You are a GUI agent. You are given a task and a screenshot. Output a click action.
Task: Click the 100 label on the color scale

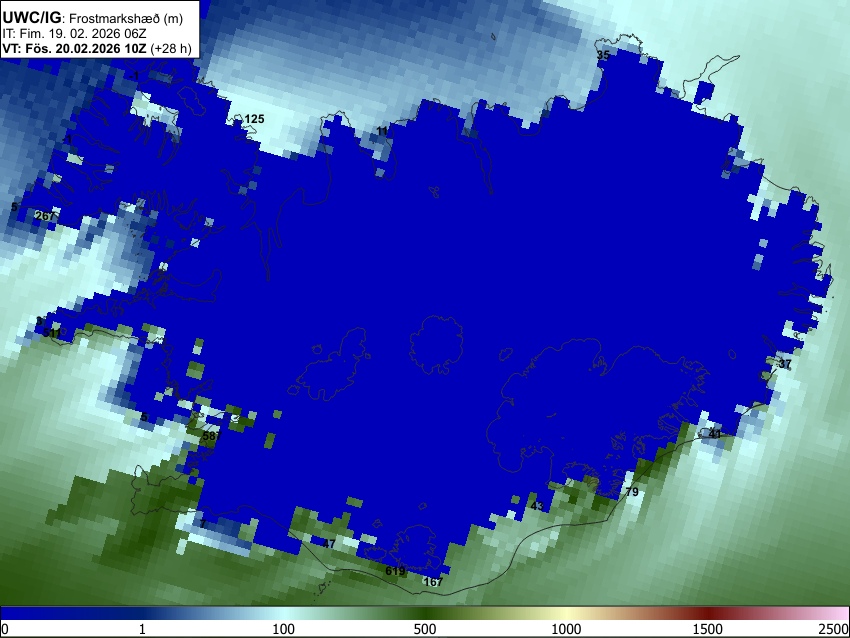[x=283, y=629]
